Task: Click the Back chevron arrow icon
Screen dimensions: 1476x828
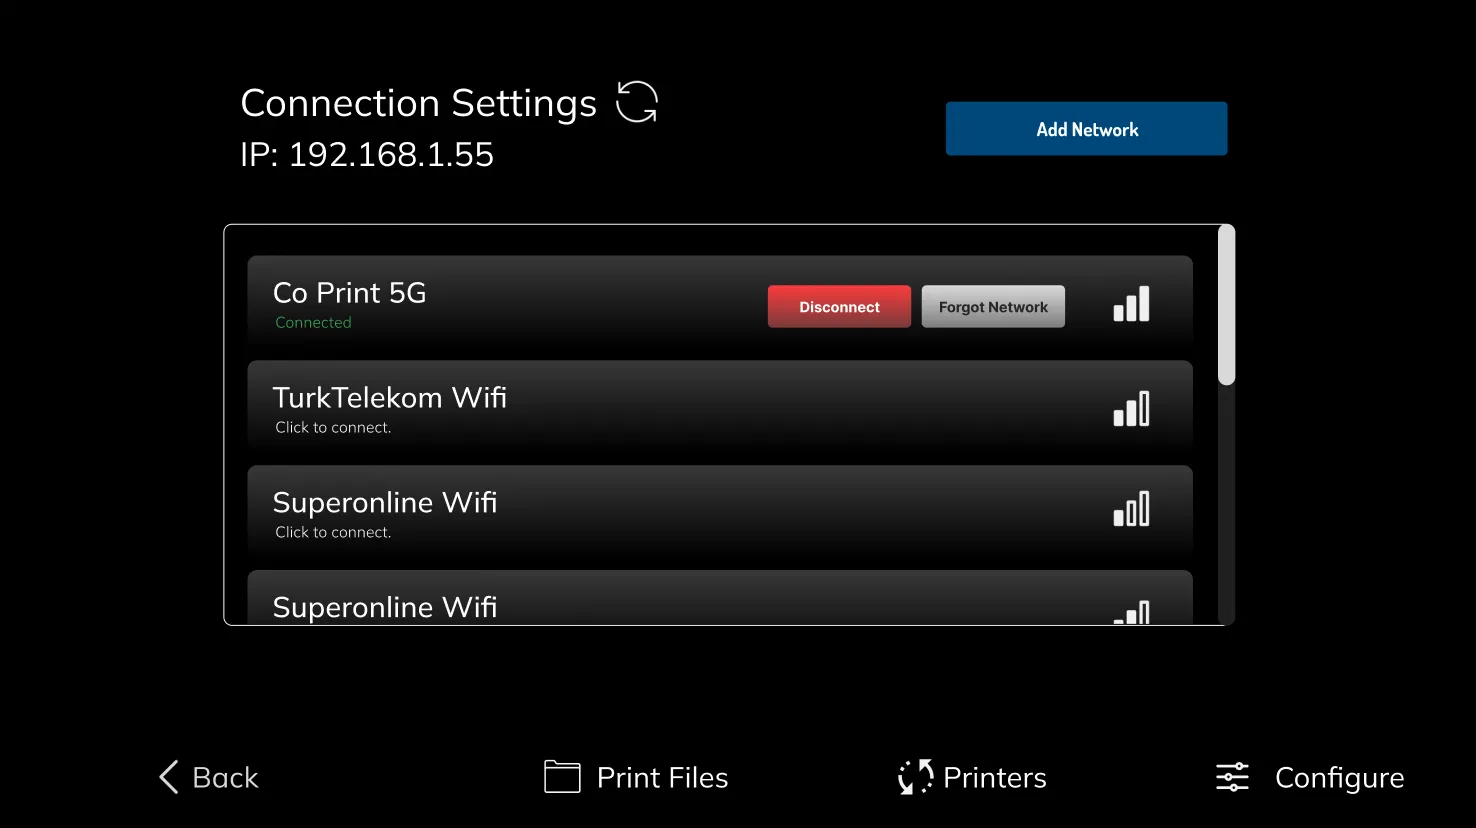Action: (x=169, y=777)
